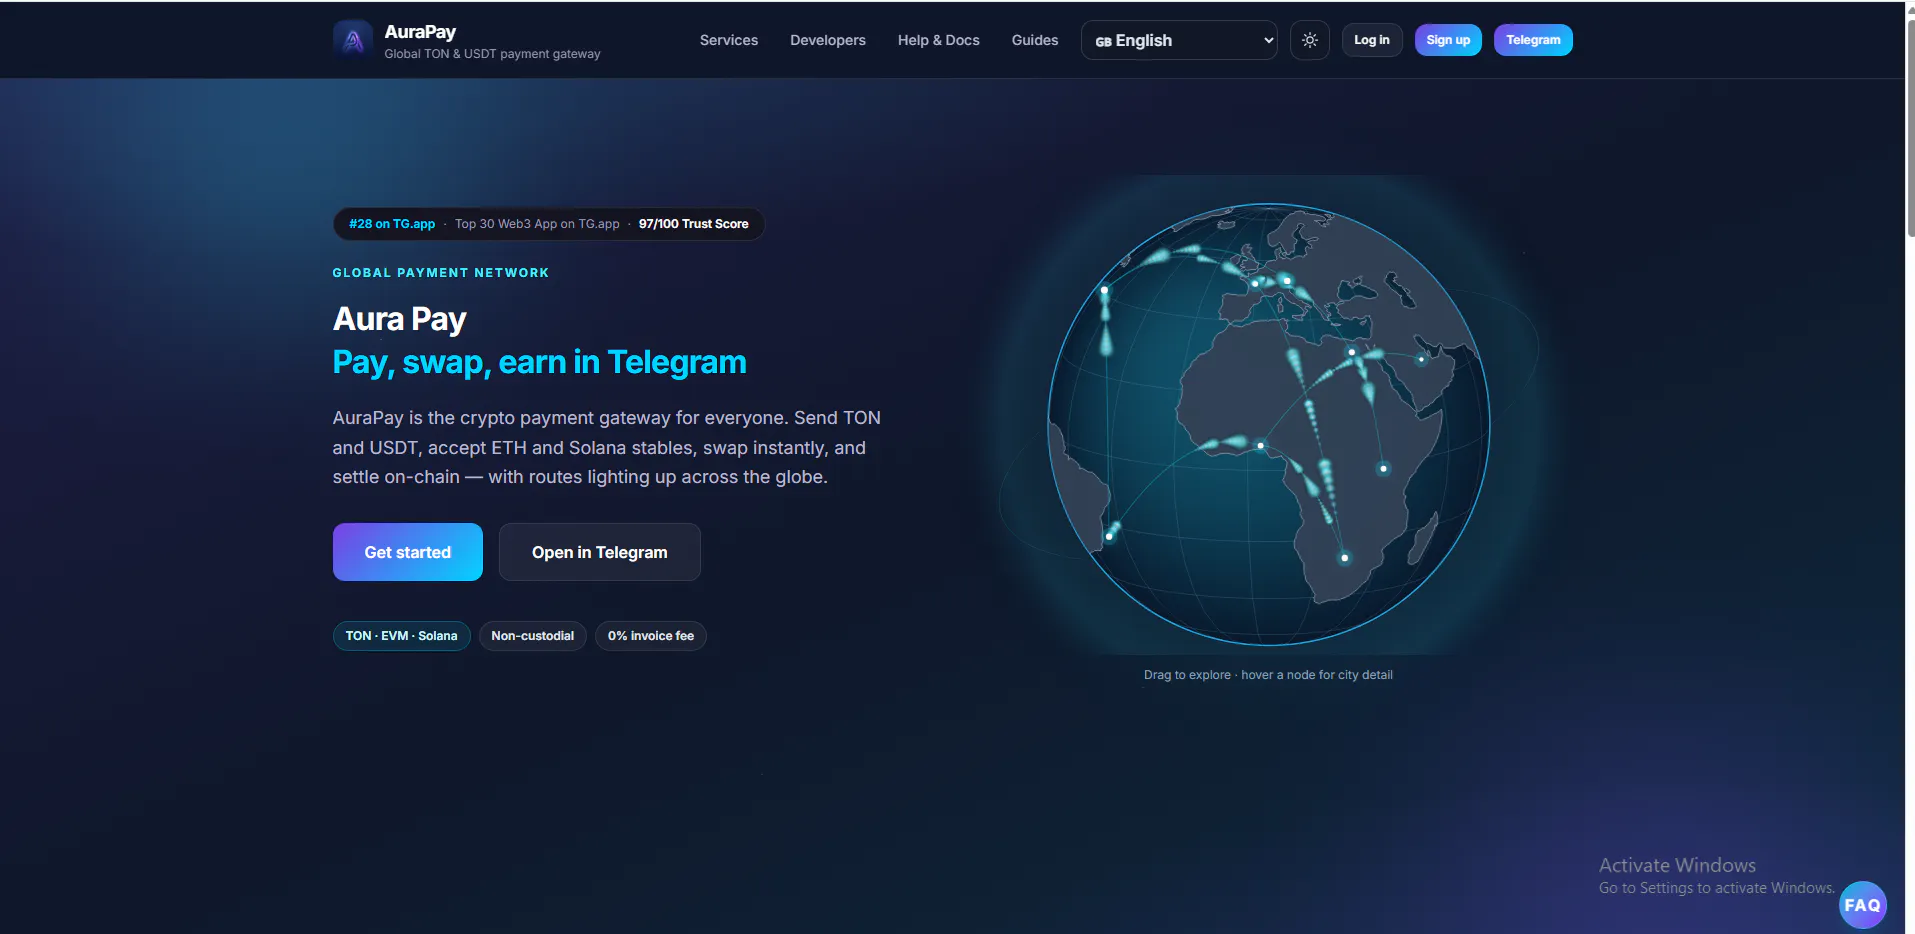Image resolution: width=1915 pixels, height=934 pixels.
Task: Click the GLOBAL PAYMENT NETWORK label
Action: [x=441, y=273]
